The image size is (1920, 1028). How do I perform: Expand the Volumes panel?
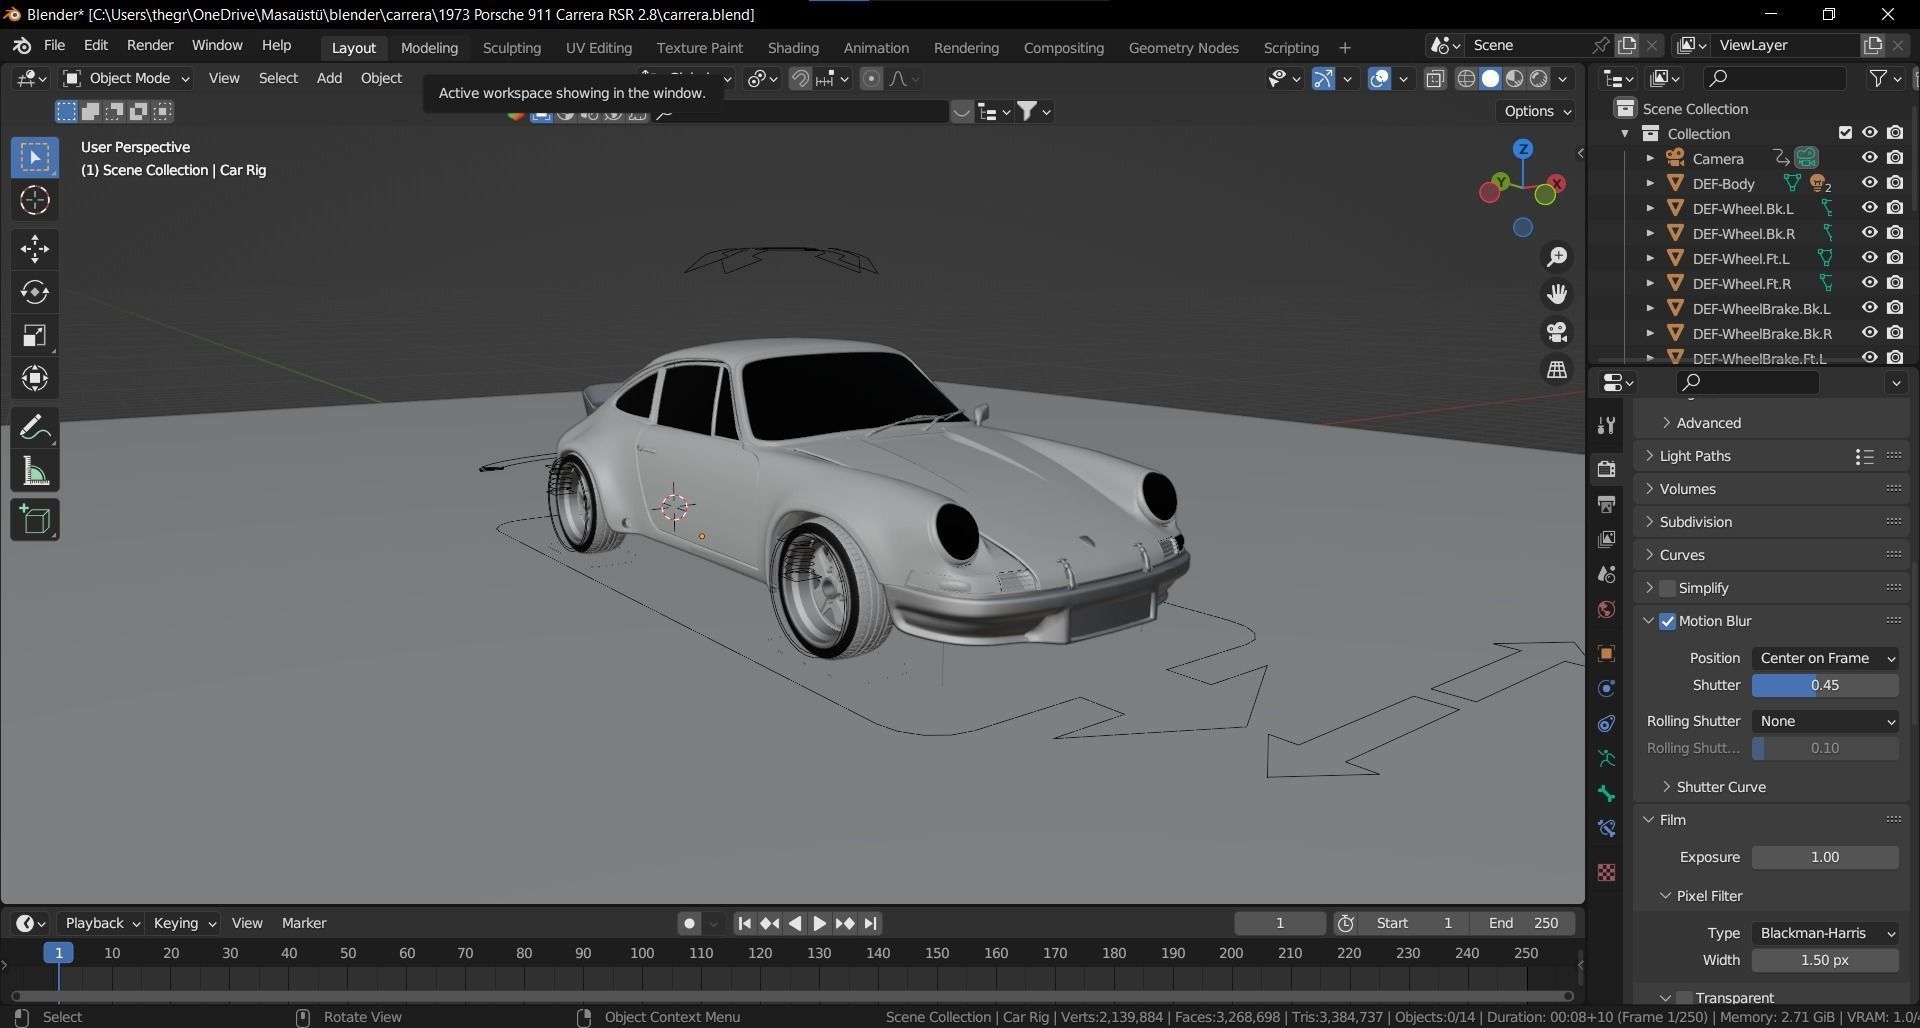[x=1650, y=489]
